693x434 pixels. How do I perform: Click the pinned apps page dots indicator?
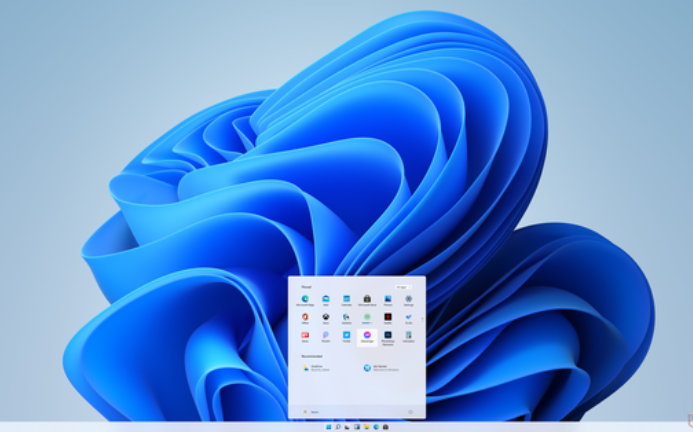[x=422, y=319]
